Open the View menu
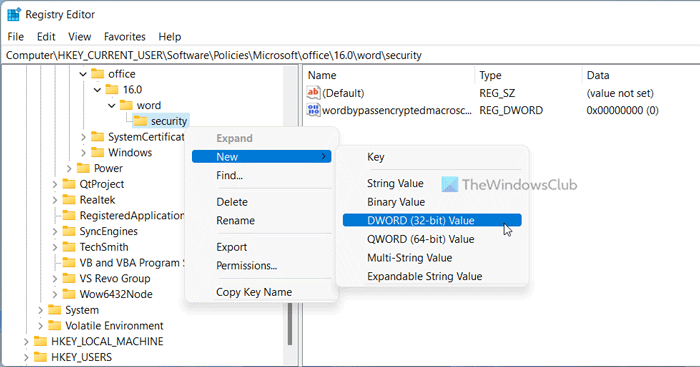 (x=79, y=37)
